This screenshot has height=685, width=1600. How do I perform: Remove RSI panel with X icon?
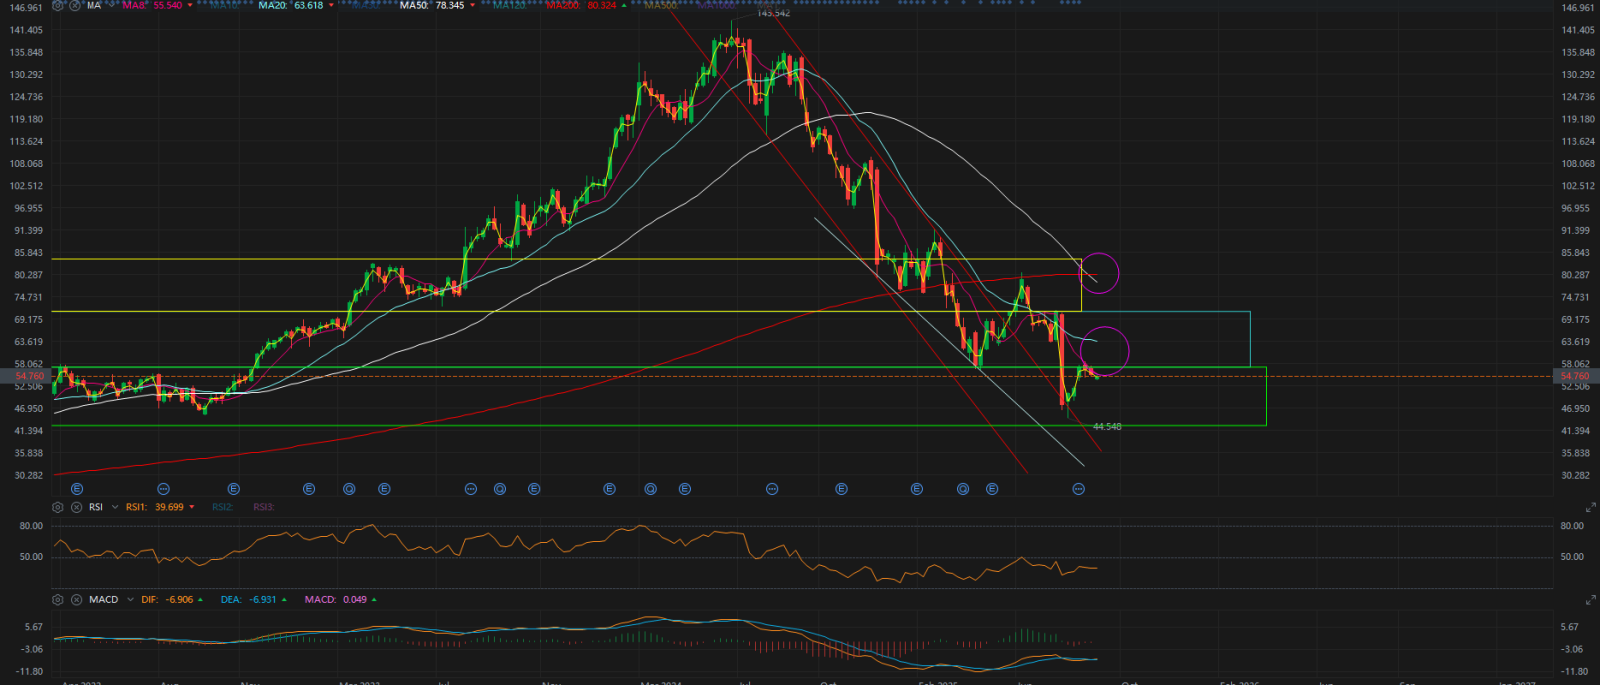click(x=76, y=507)
